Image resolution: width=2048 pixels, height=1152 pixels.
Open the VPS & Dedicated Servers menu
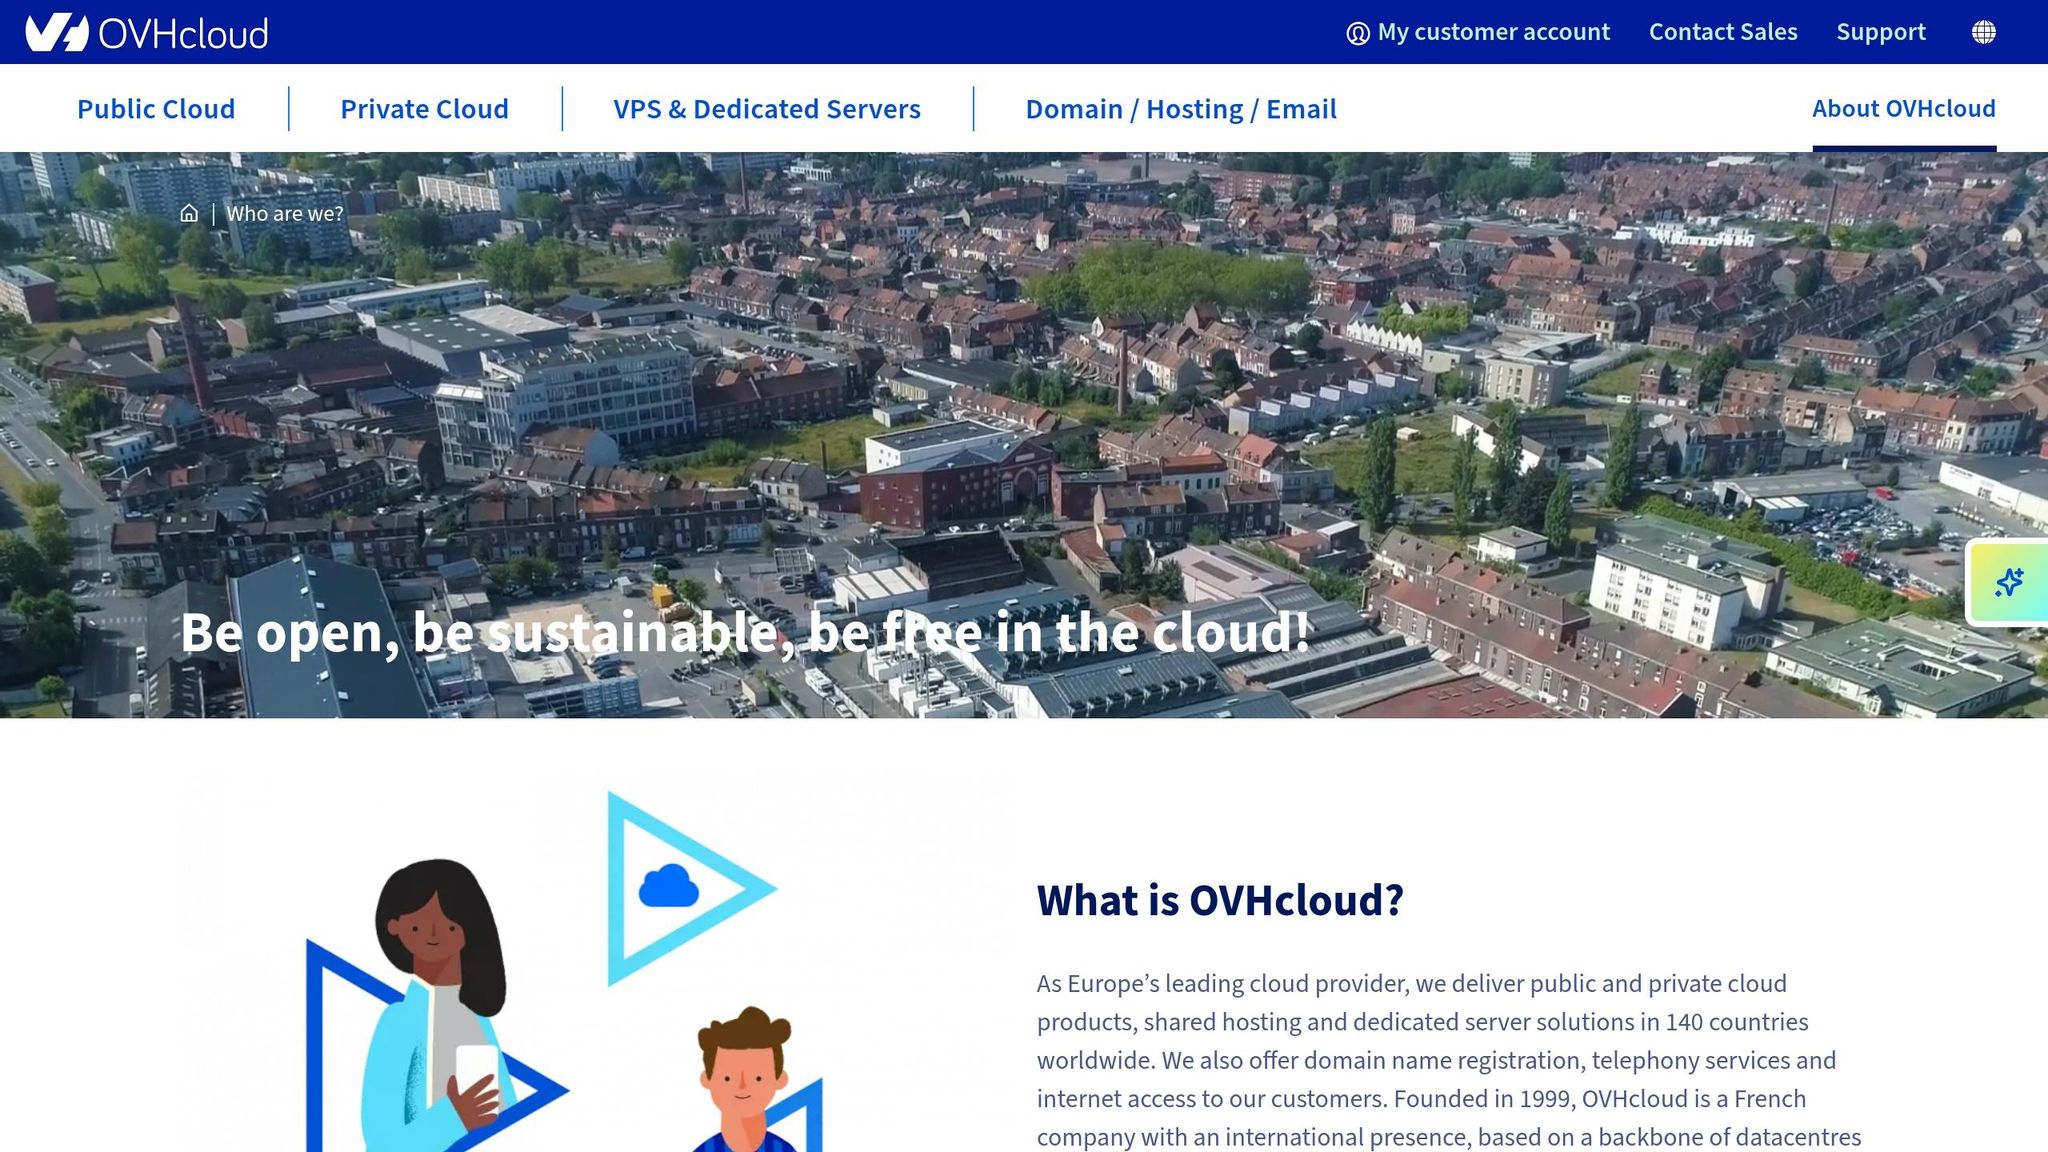766,108
